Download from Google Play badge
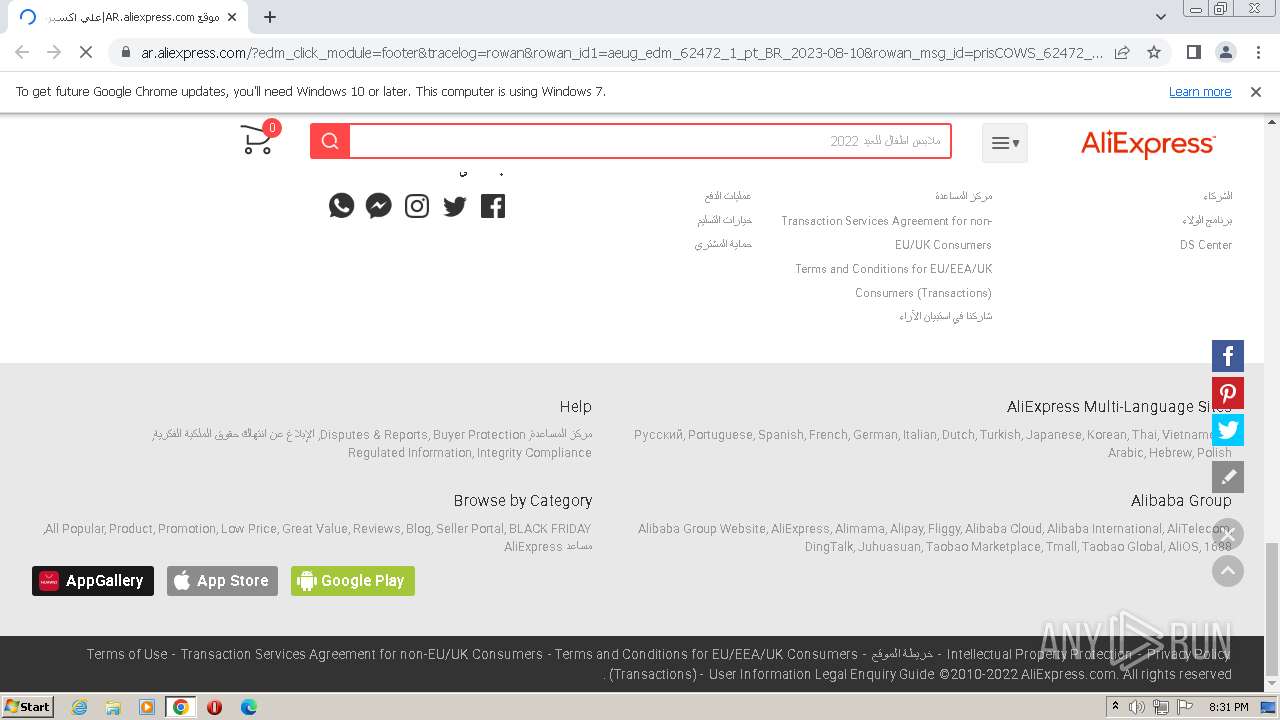The image size is (1280, 720). point(353,581)
